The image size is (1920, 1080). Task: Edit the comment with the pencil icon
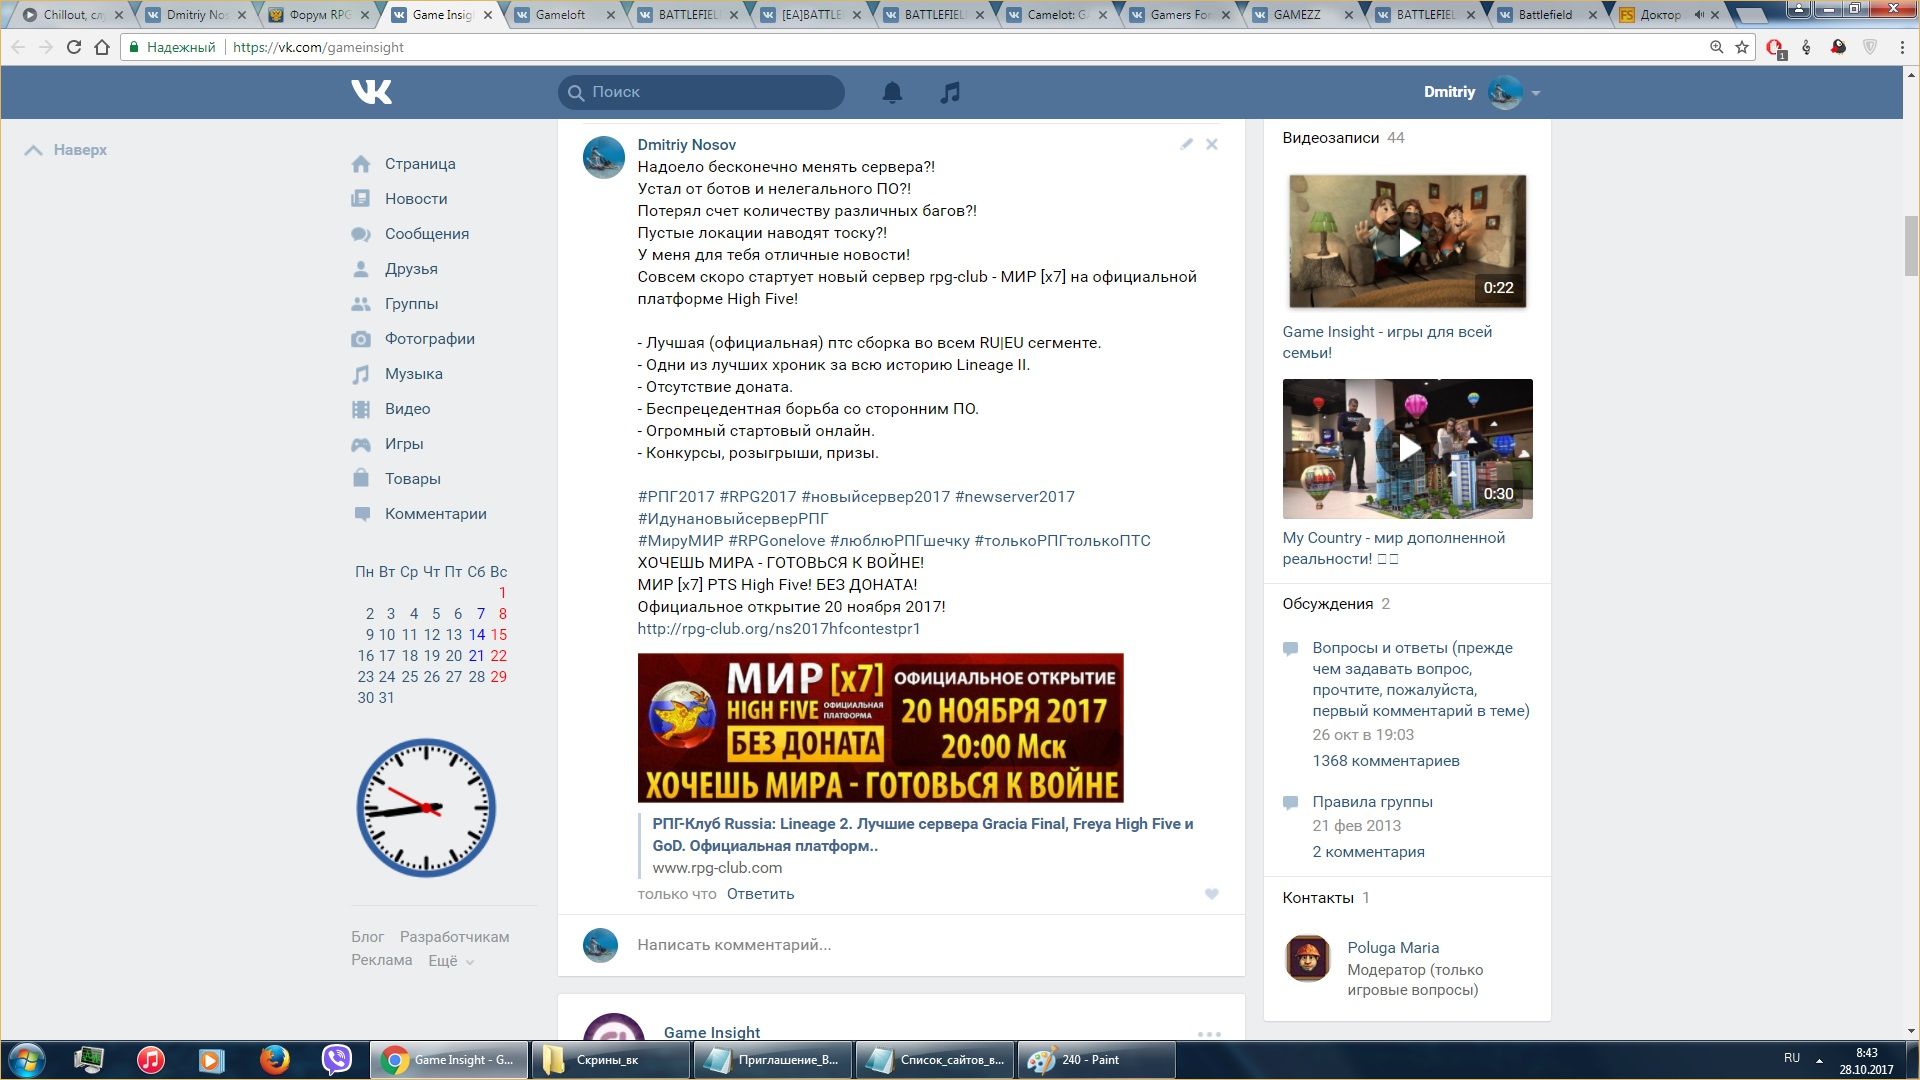pos(1186,144)
